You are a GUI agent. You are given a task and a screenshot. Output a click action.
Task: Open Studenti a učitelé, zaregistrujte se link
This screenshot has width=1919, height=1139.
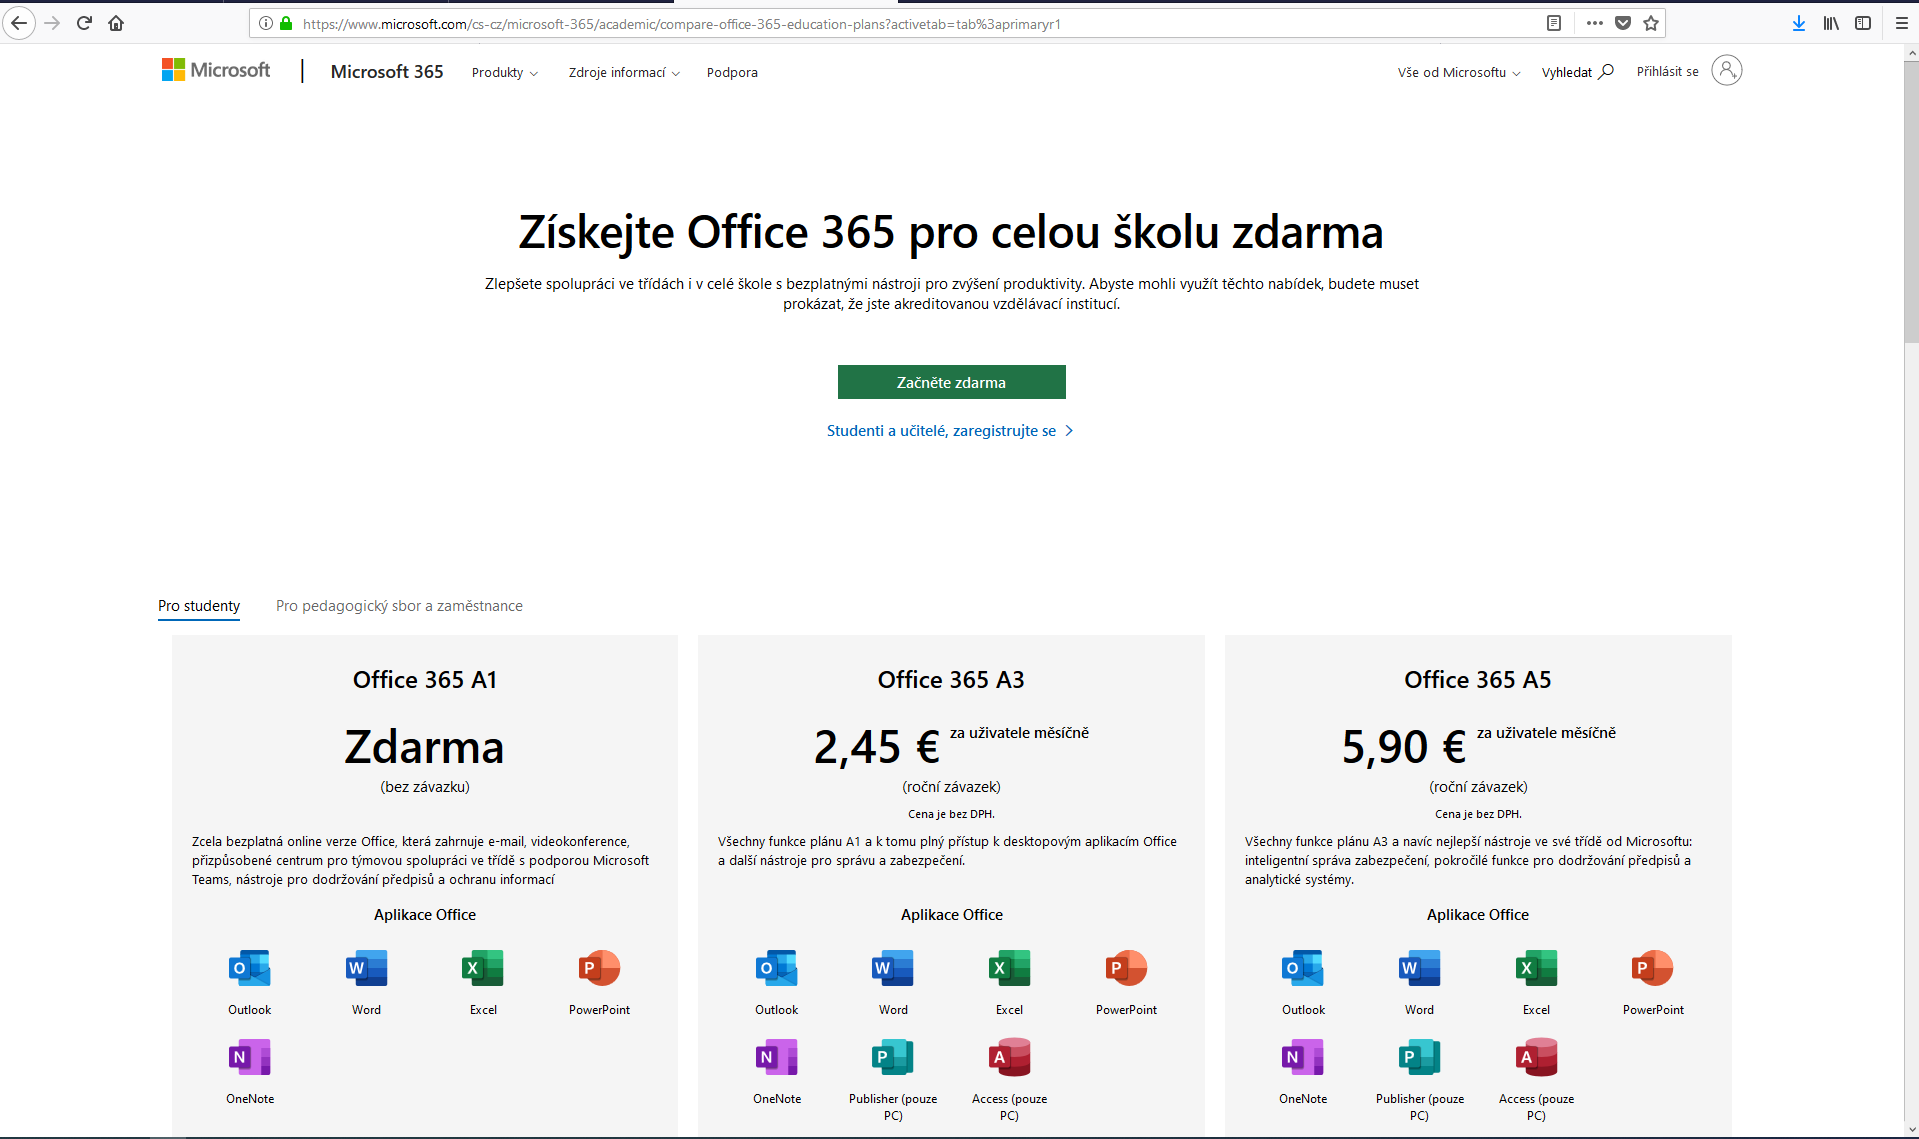(x=950, y=431)
